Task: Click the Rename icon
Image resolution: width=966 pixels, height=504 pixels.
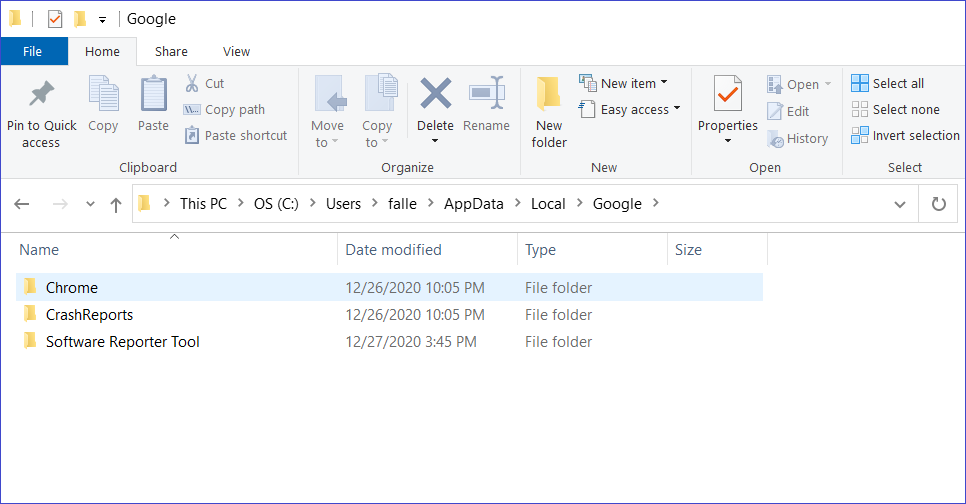Action: pos(487,93)
